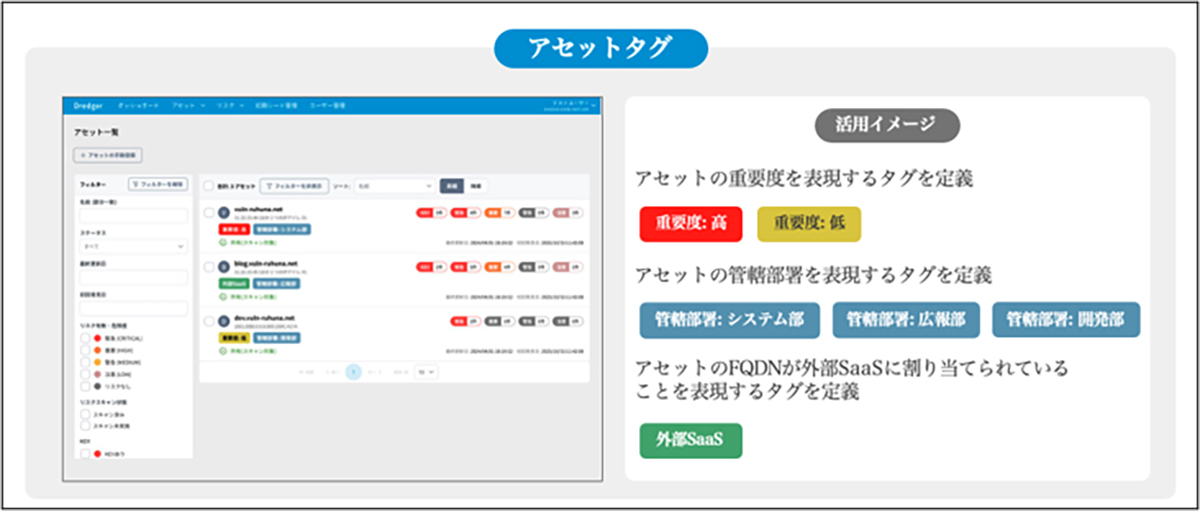The width and height of the screenshot is (1200, 511).
Task: Click the フィルターを非表示 button
Action: point(294,186)
